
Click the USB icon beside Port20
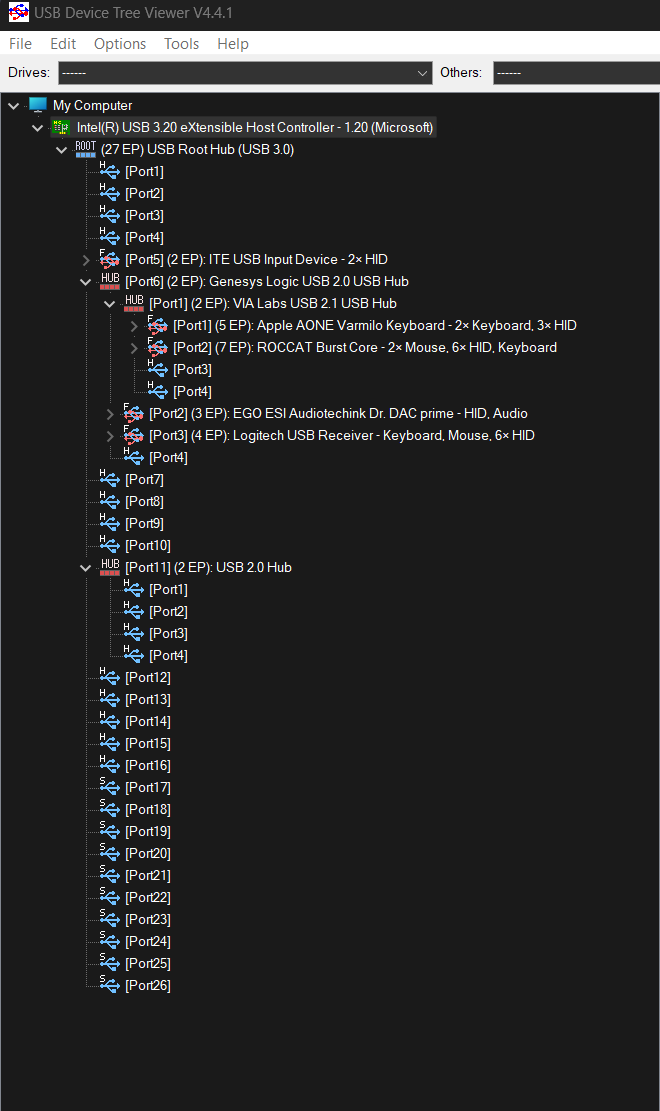(x=109, y=852)
